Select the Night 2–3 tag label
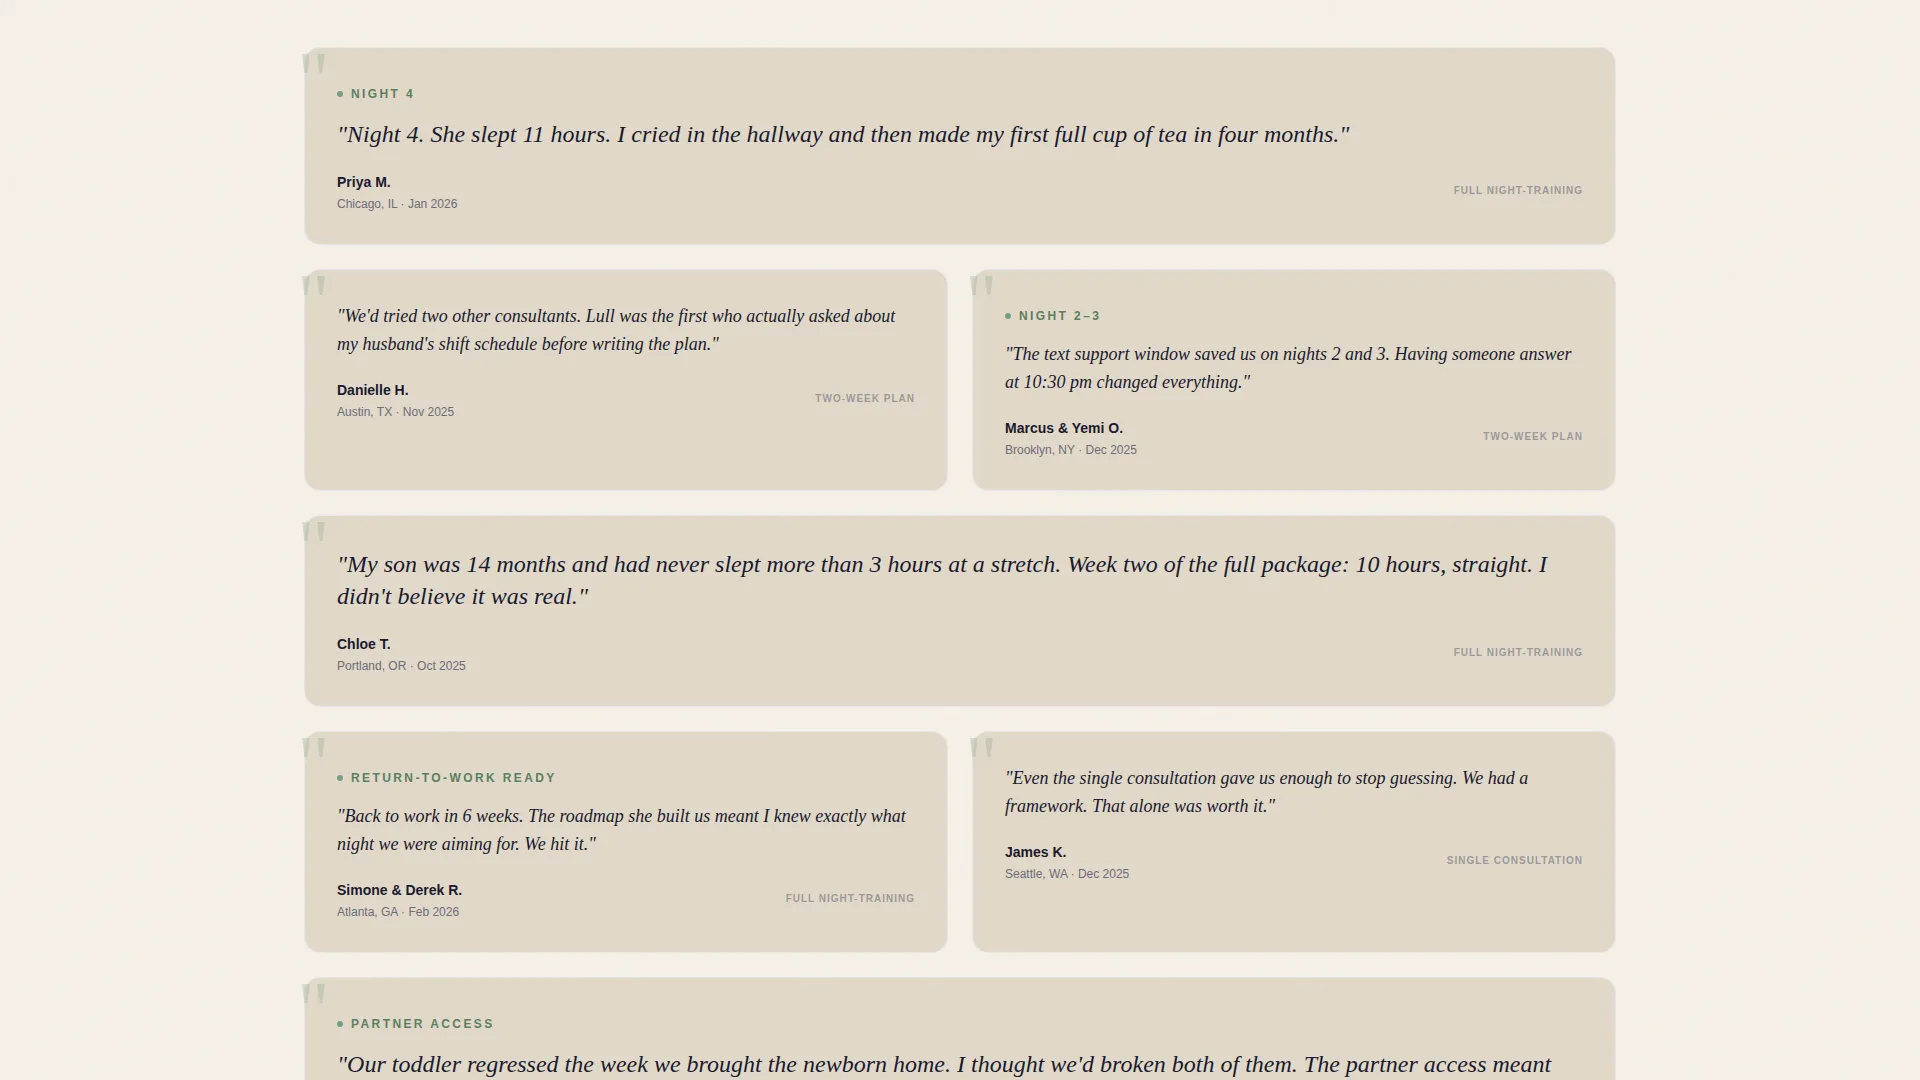The image size is (1920, 1080). coord(1059,316)
